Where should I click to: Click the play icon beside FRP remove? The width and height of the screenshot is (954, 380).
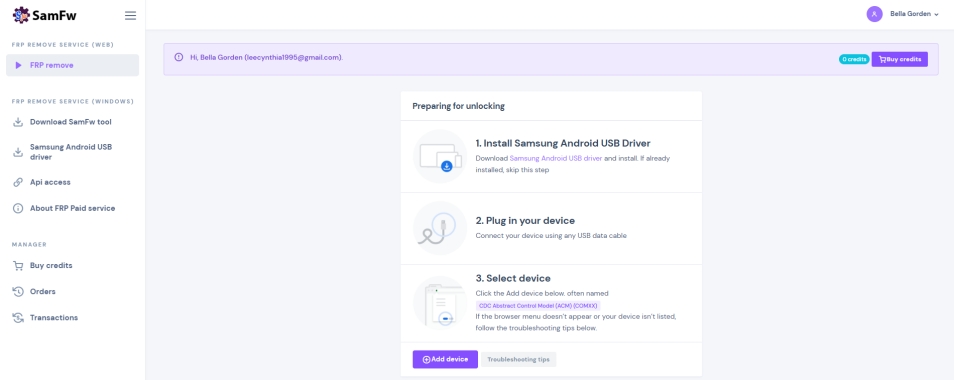click(18, 65)
